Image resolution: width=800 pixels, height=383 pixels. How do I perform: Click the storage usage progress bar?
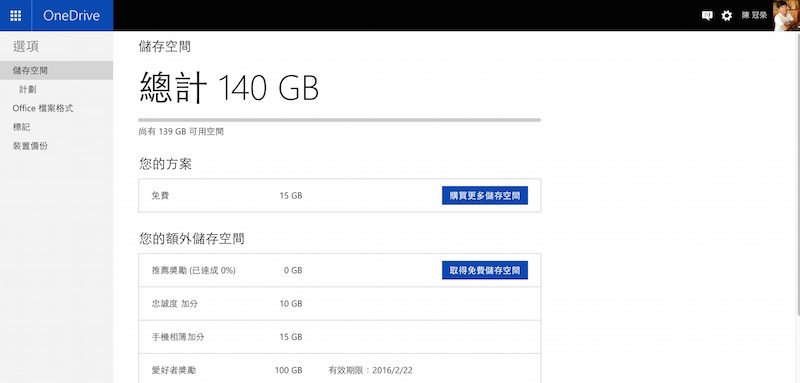pos(339,120)
